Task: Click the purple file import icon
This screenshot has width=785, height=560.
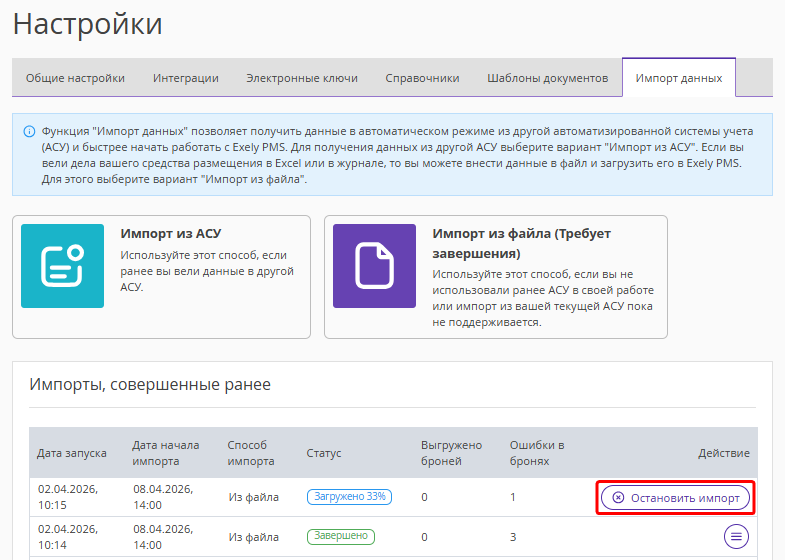Action: (x=374, y=266)
